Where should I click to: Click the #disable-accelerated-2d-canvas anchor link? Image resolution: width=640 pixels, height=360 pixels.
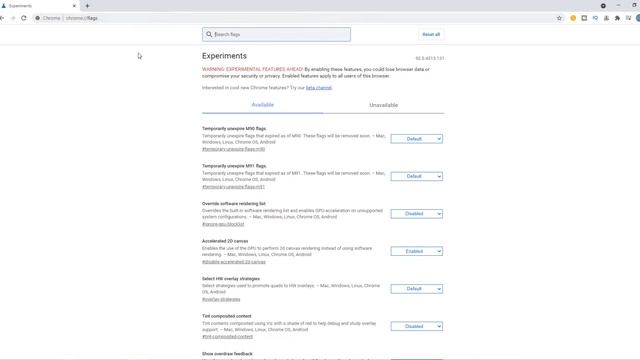(234, 262)
